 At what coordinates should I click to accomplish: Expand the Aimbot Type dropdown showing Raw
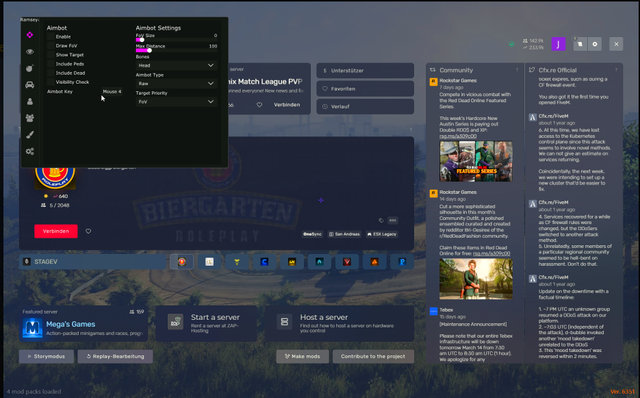(176, 83)
